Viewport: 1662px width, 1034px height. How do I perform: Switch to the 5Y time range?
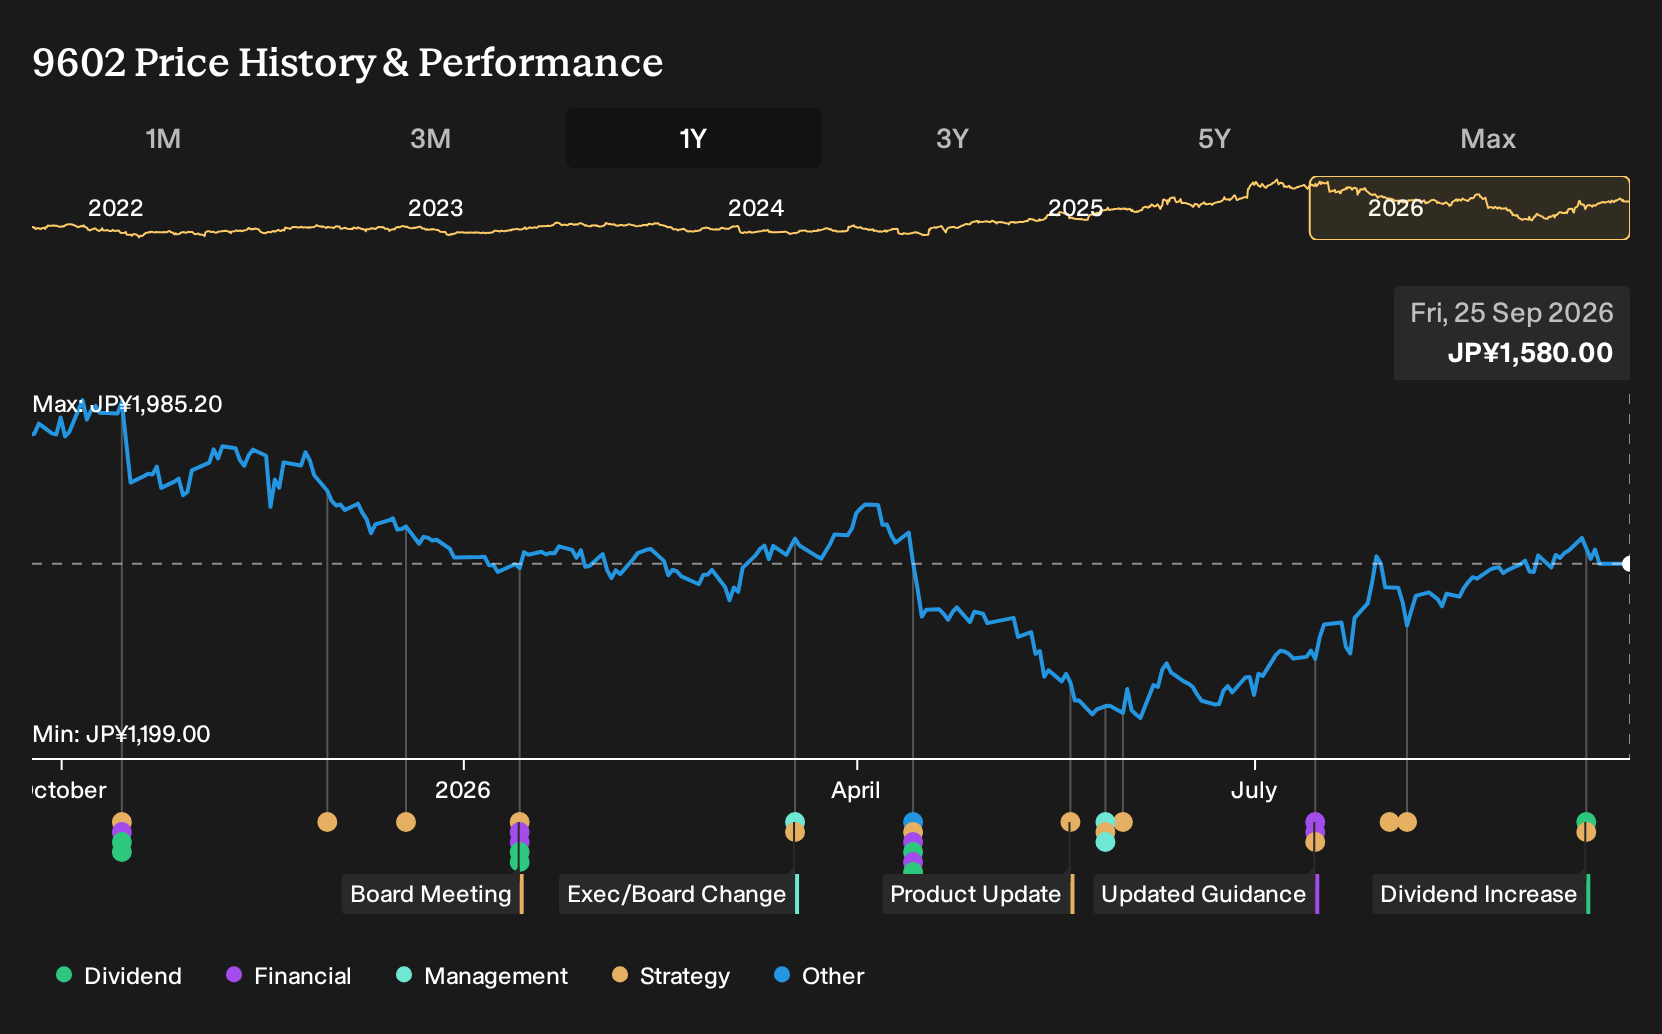click(1214, 138)
